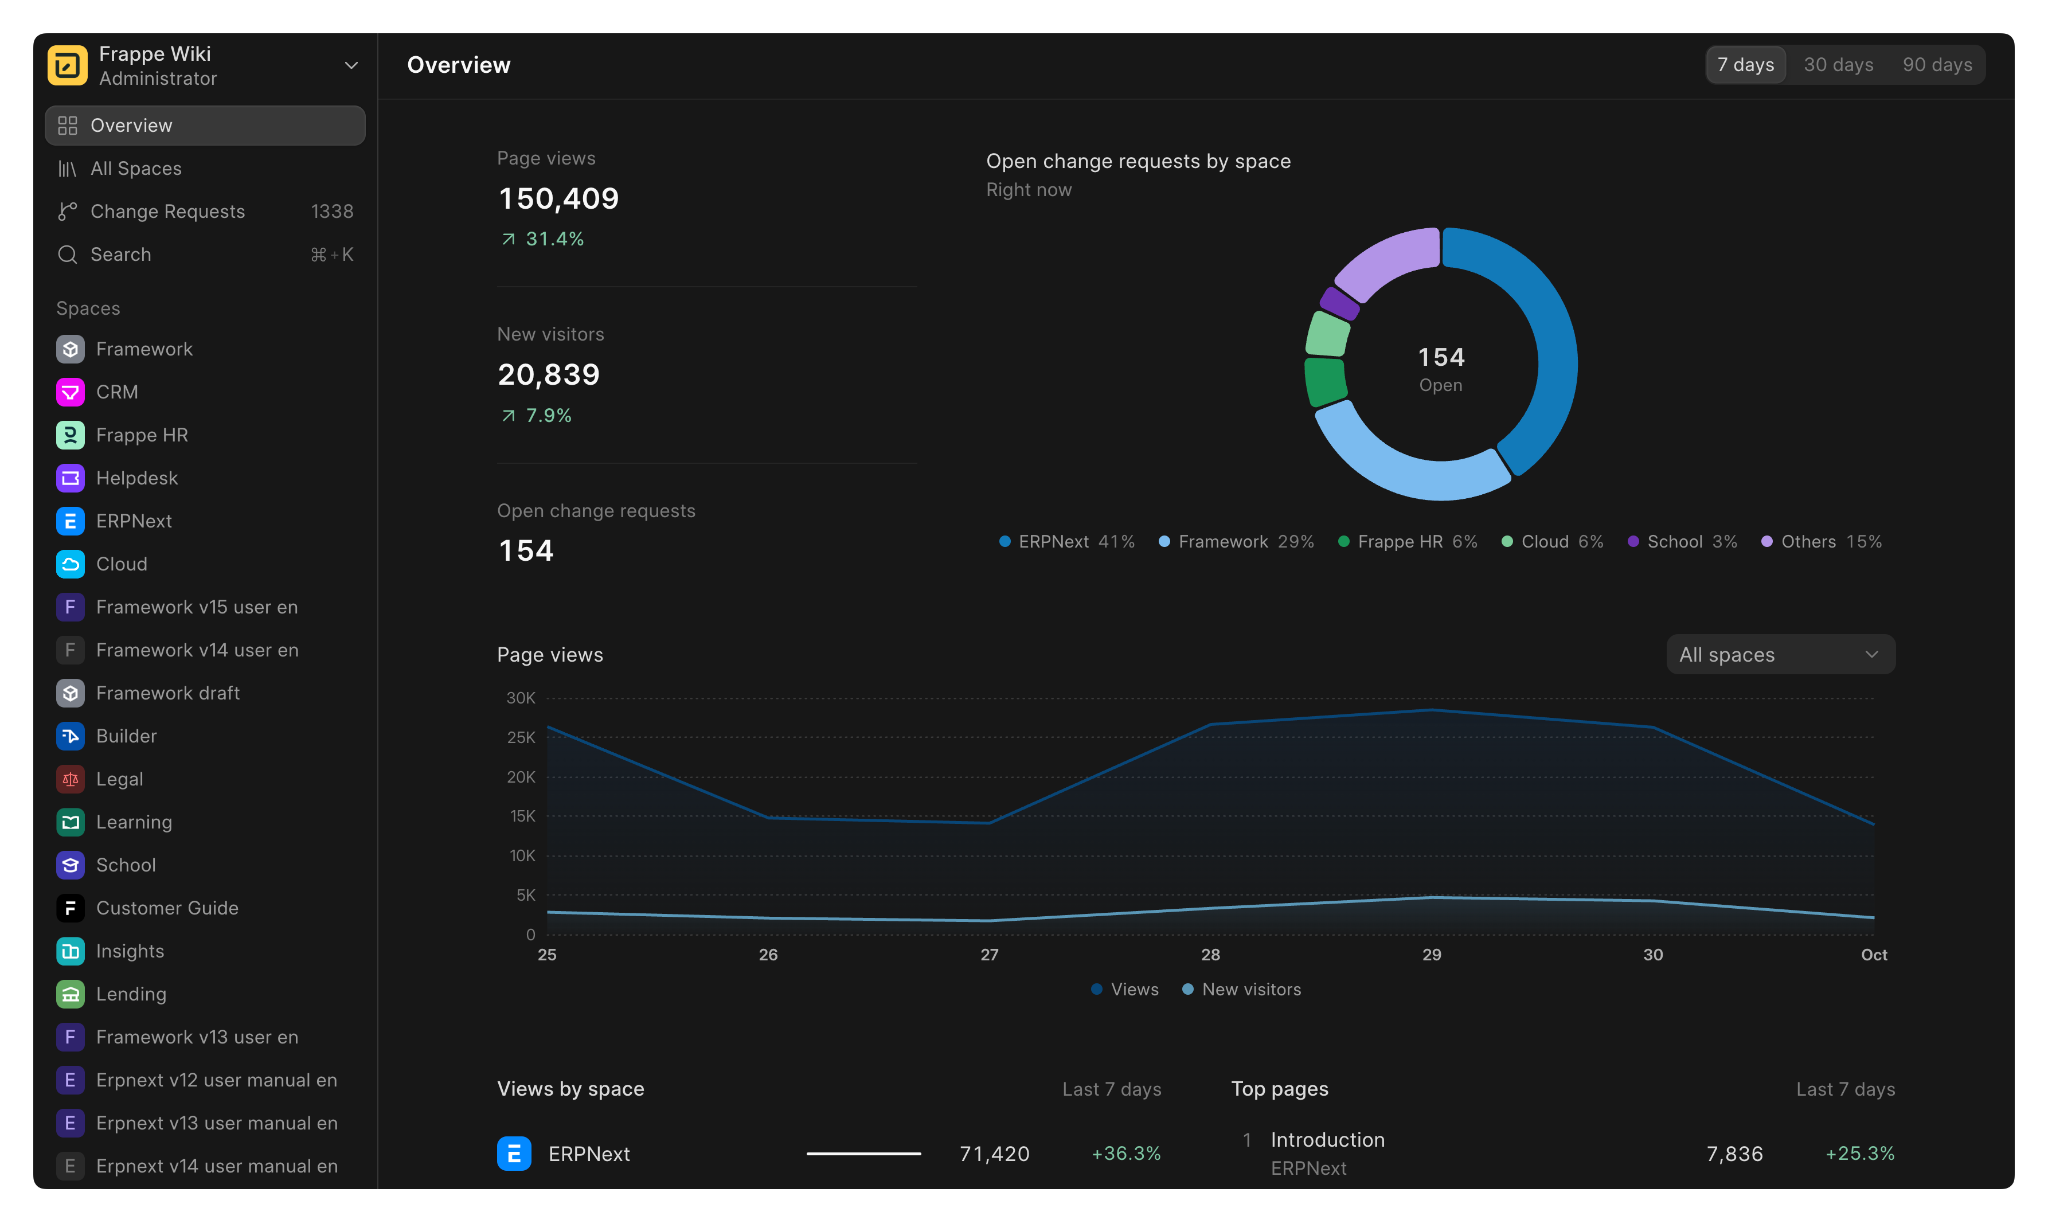
Task: Switch to the 30 days range
Action: click(x=1838, y=65)
